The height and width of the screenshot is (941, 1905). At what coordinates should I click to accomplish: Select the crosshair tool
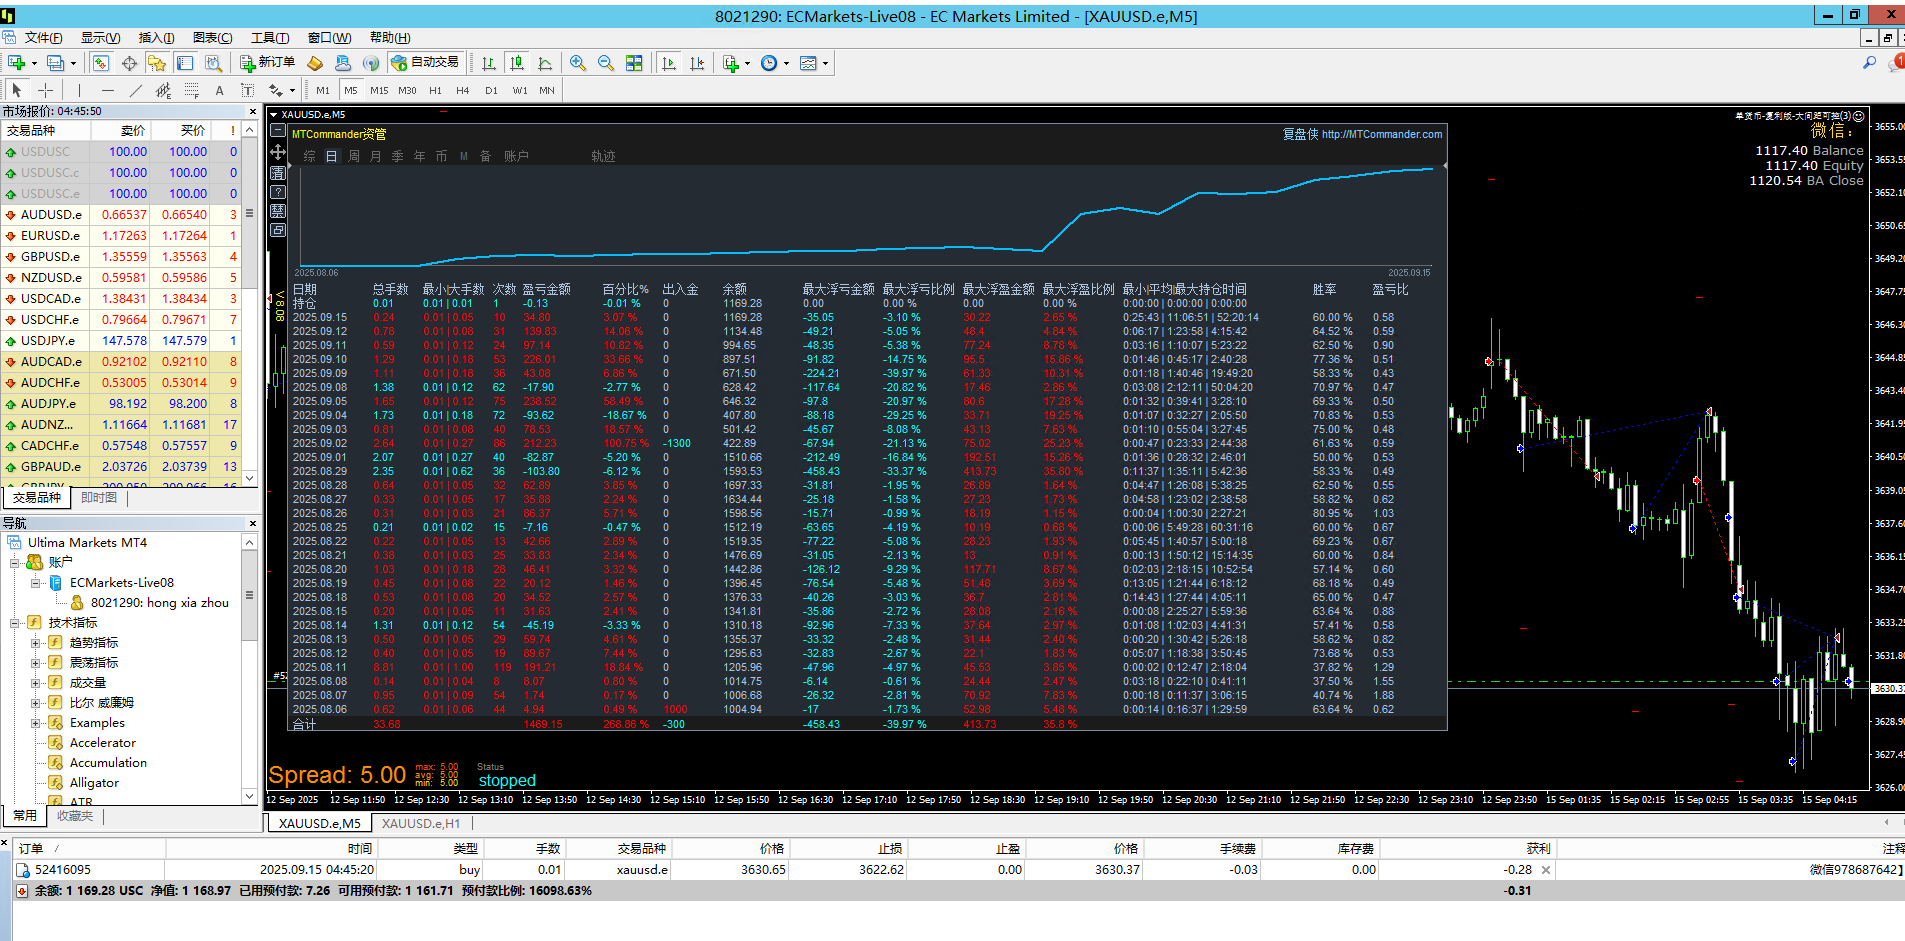pos(45,90)
